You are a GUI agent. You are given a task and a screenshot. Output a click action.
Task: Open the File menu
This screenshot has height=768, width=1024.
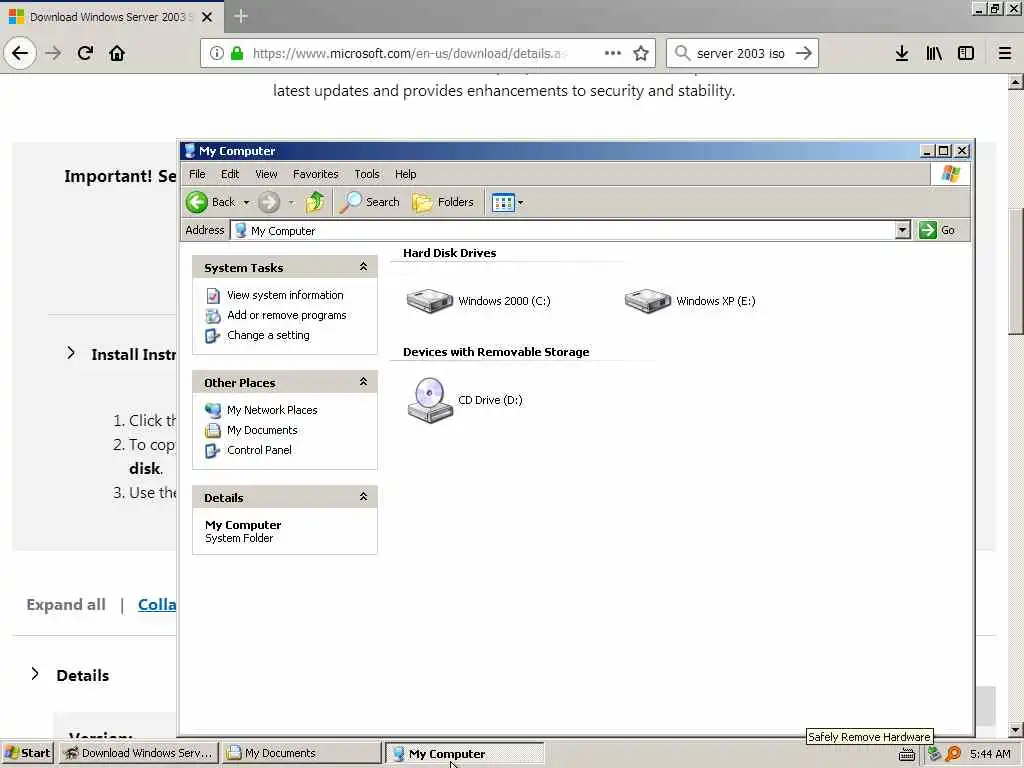pos(197,174)
